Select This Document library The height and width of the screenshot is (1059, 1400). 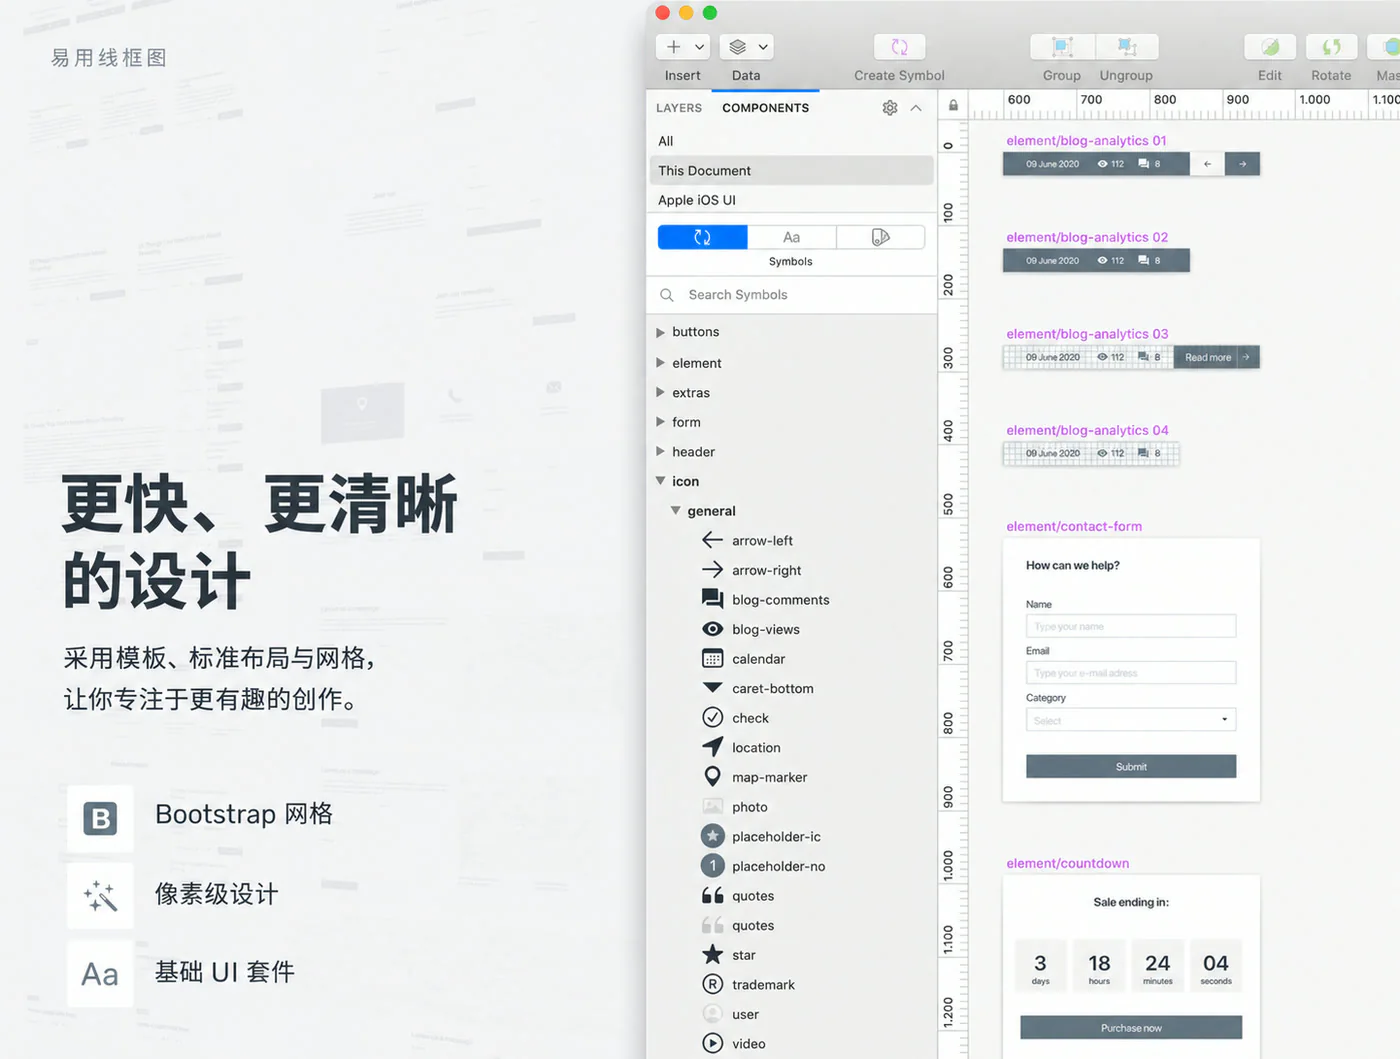coord(791,171)
